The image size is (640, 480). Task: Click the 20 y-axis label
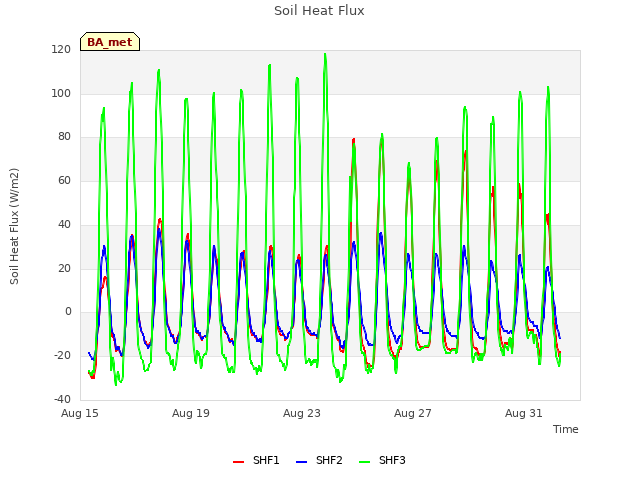click(x=64, y=269)
